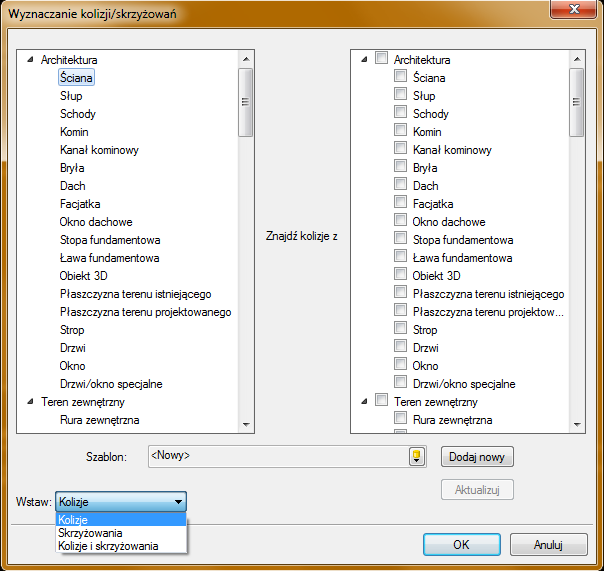This screenshot has width=604, height=571.
Task: Check the Okno dachowe checkbox
Action: click(x=401, y=220)
